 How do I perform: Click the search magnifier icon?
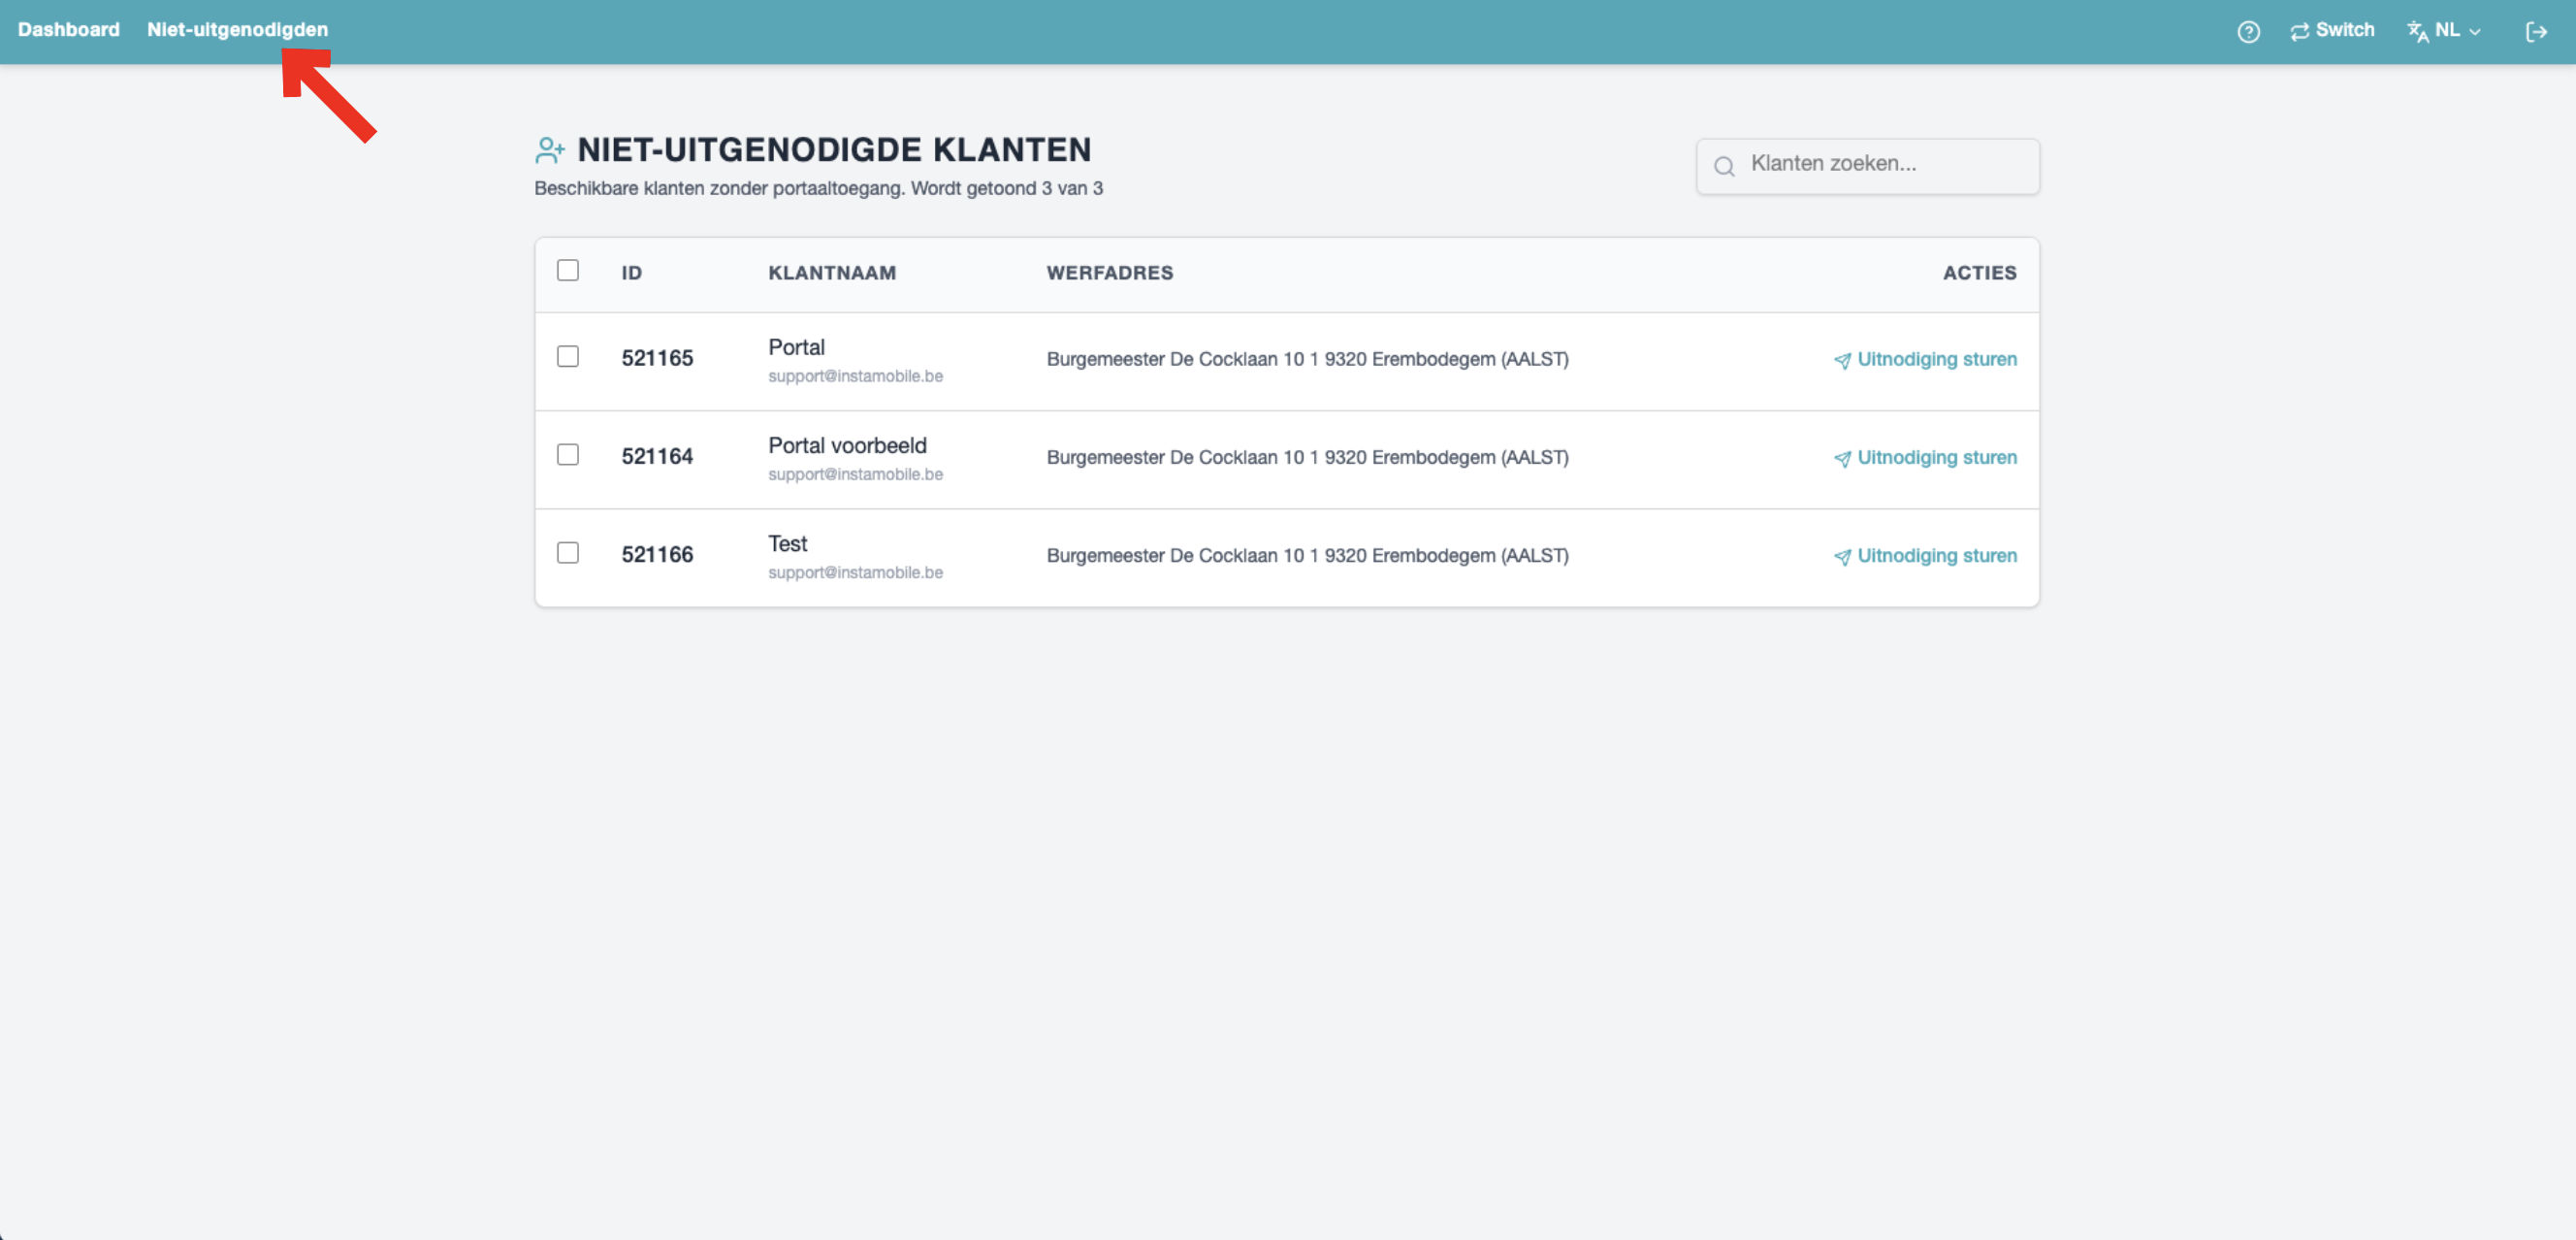(x=1724, y=166)
